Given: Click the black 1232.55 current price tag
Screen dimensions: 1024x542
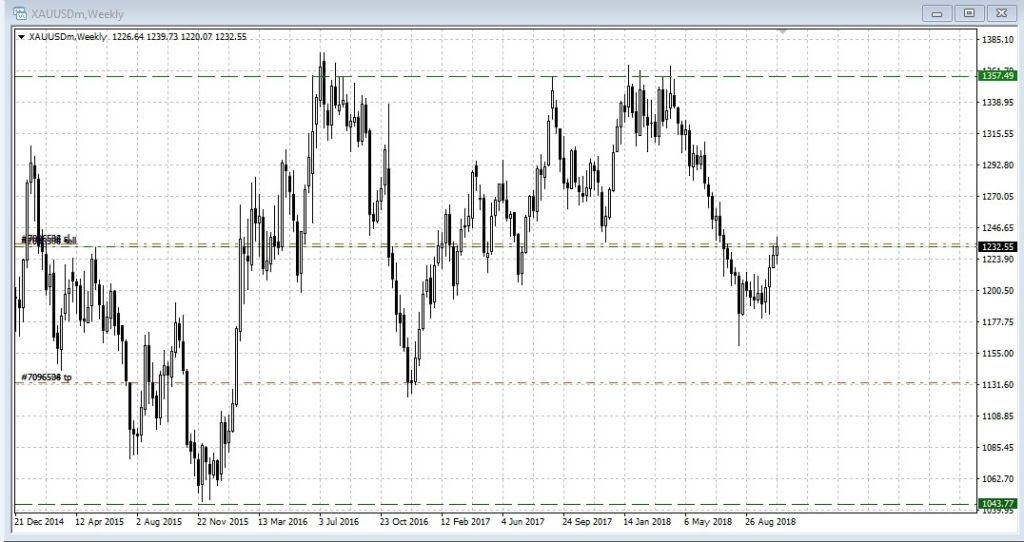Looking at the screenshot, I should pyautogui.click(x=997, y=246).
